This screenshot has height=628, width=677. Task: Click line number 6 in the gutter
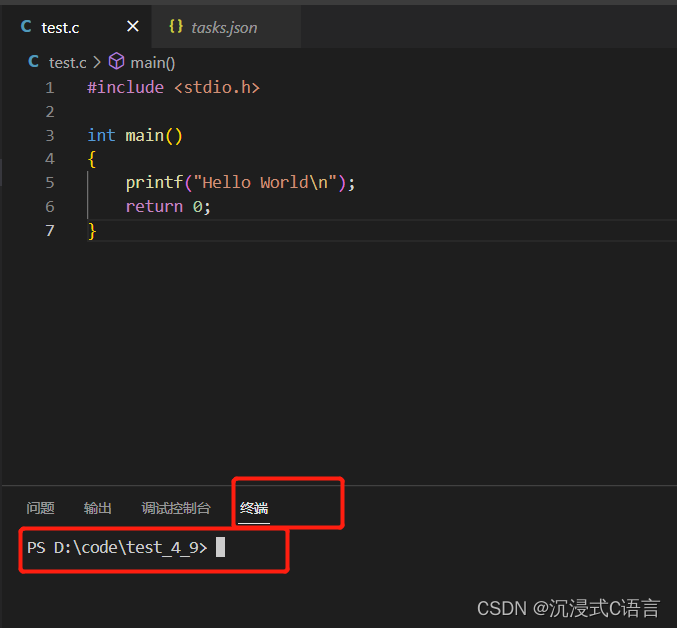click(50, 207)
